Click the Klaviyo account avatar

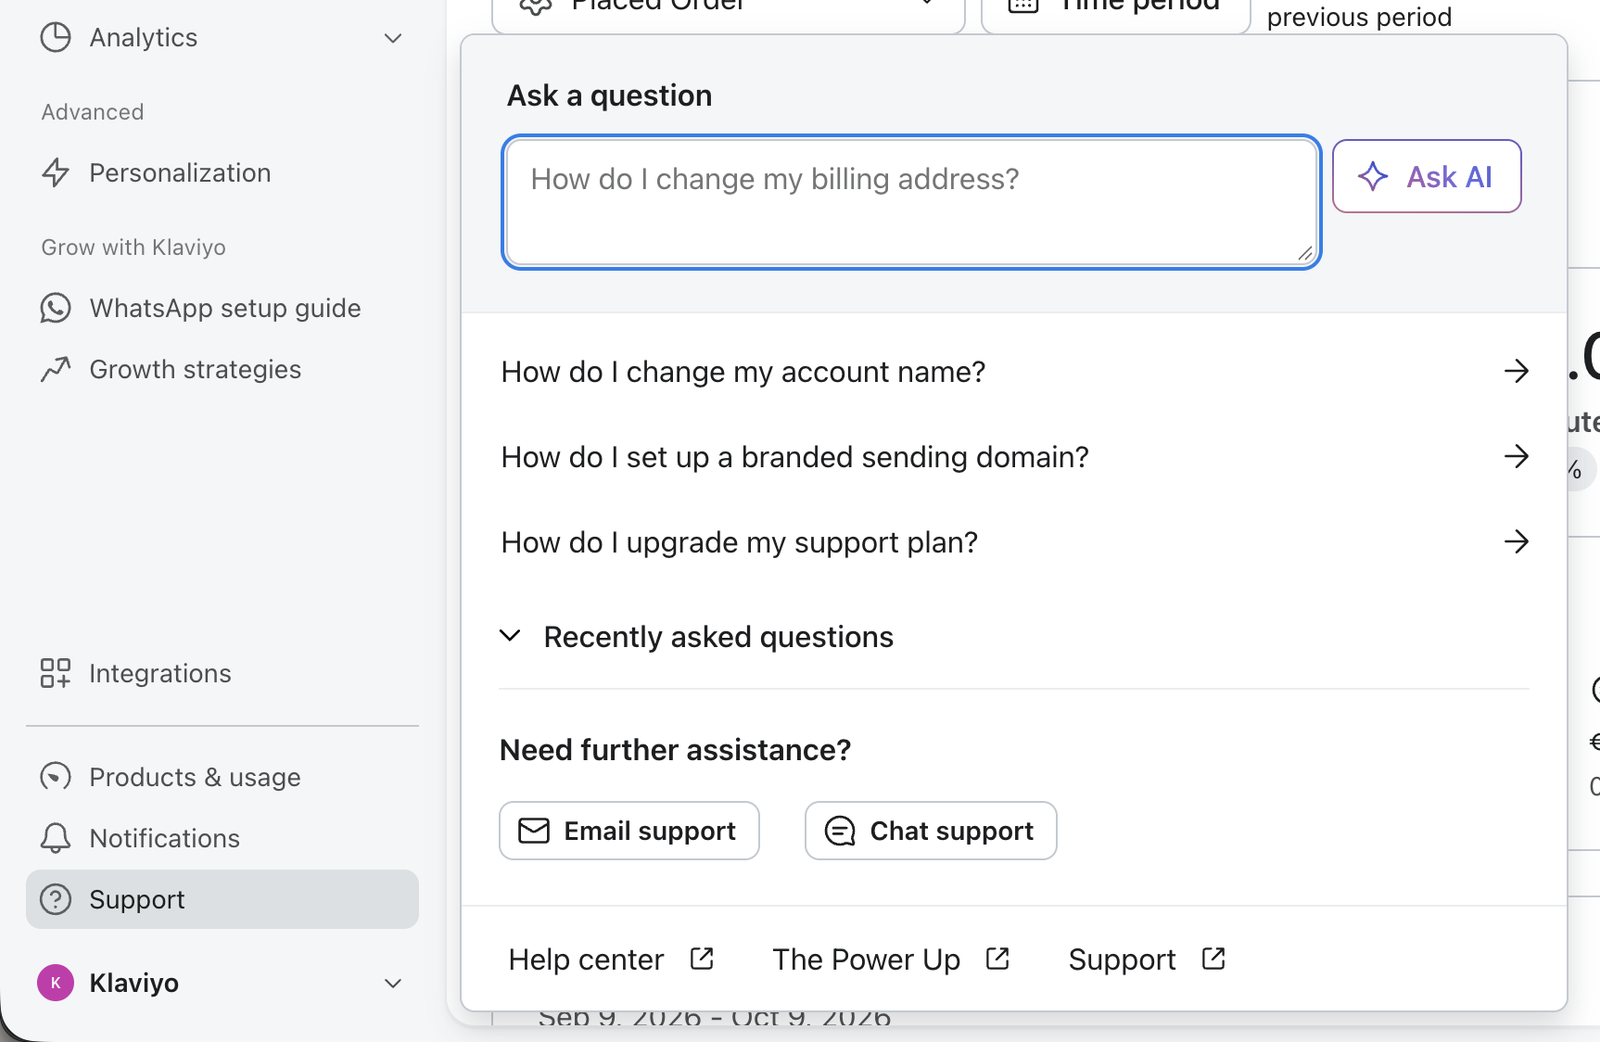pyautogui.click(x=56, y=983)
